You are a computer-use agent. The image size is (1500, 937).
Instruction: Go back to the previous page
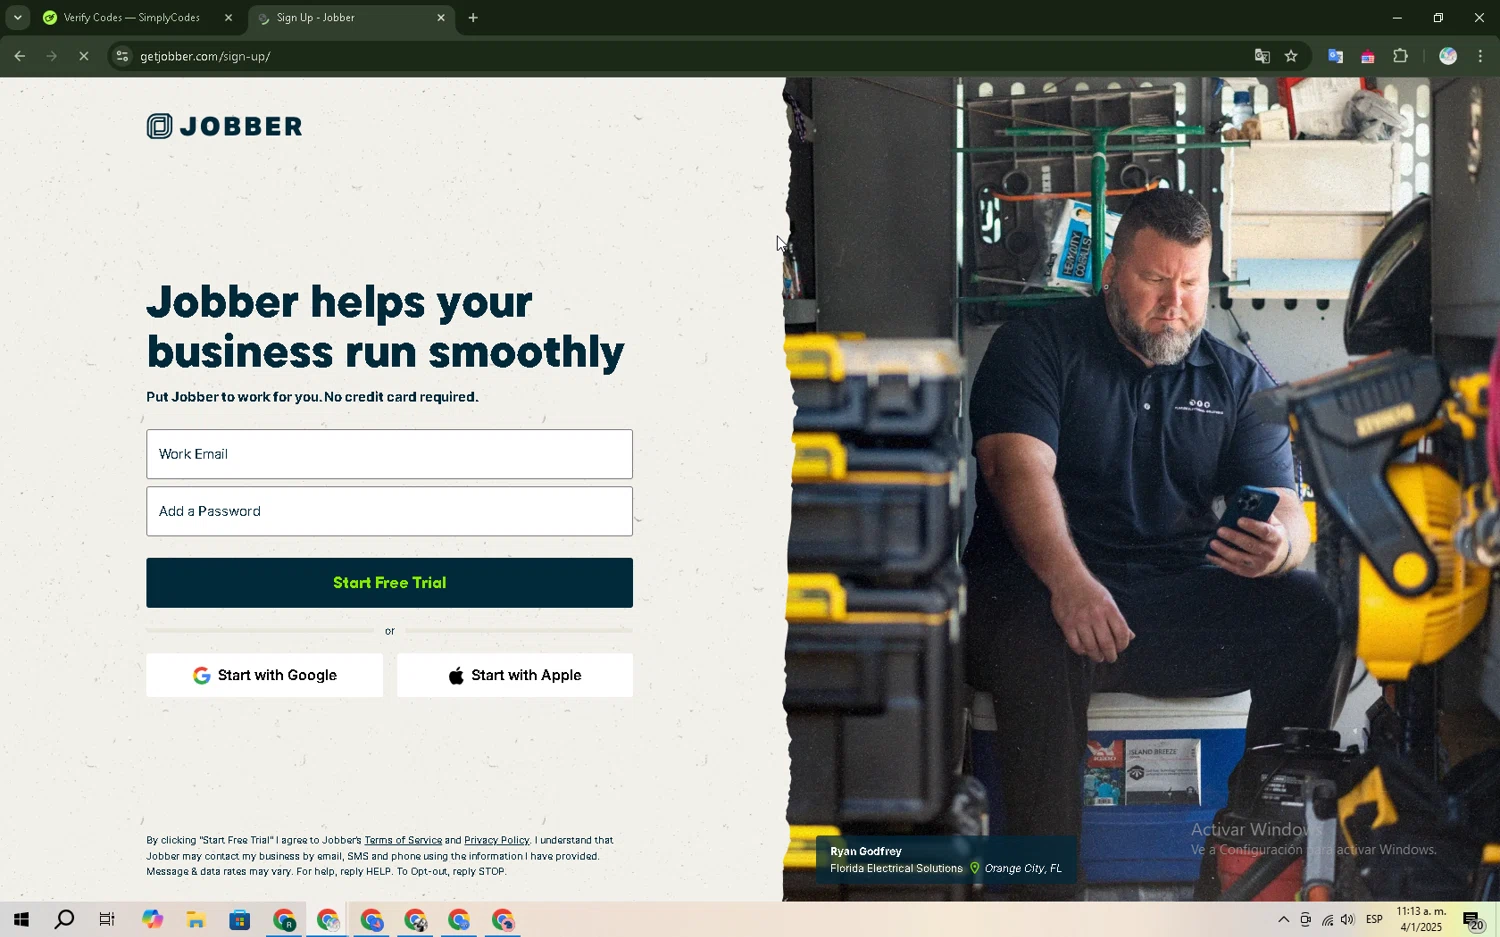tap(20, 57)
